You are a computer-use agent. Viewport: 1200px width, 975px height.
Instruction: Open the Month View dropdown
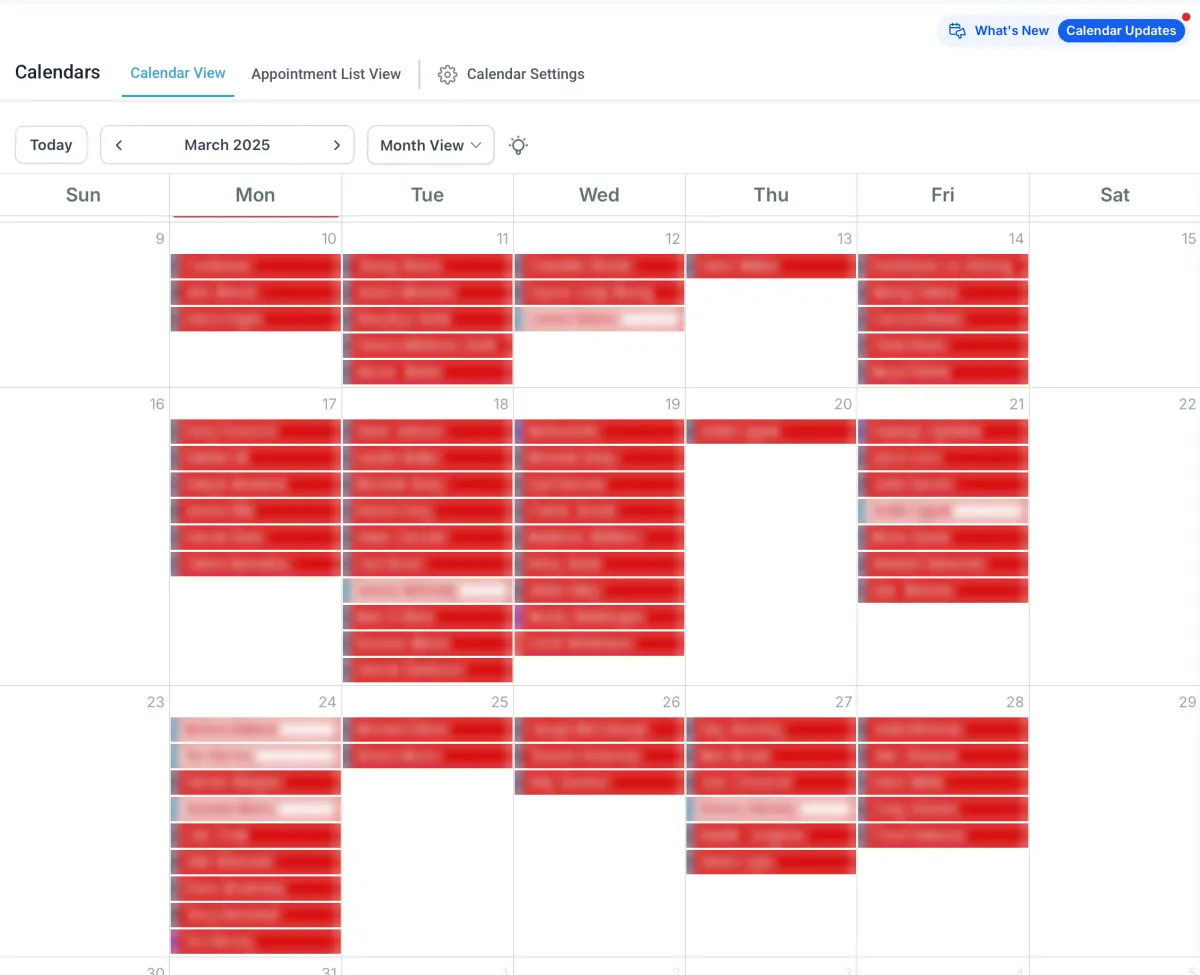(431, 145)
